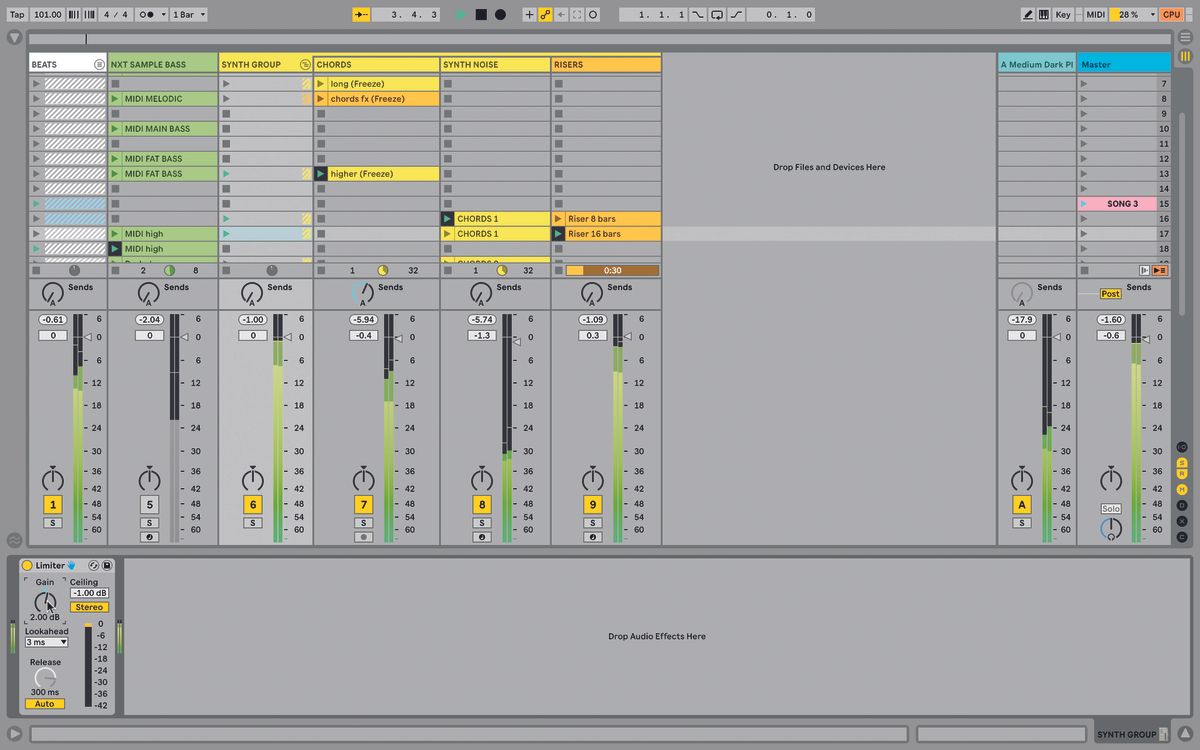The image size is (1200, 750).
Task: Toggle Auto release on the Limiter
Action: pos(45,704)
